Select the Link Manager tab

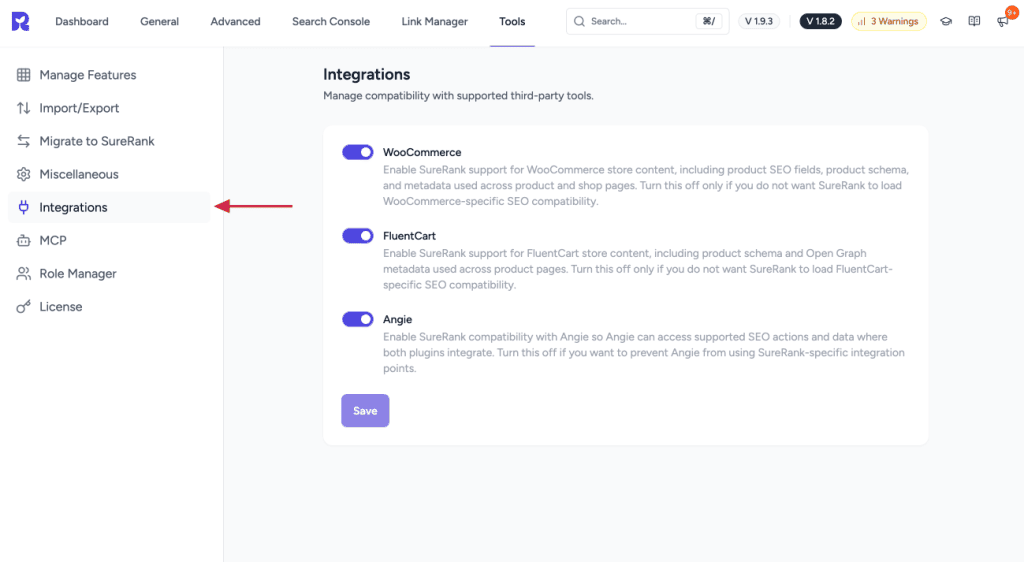[434, 22]
